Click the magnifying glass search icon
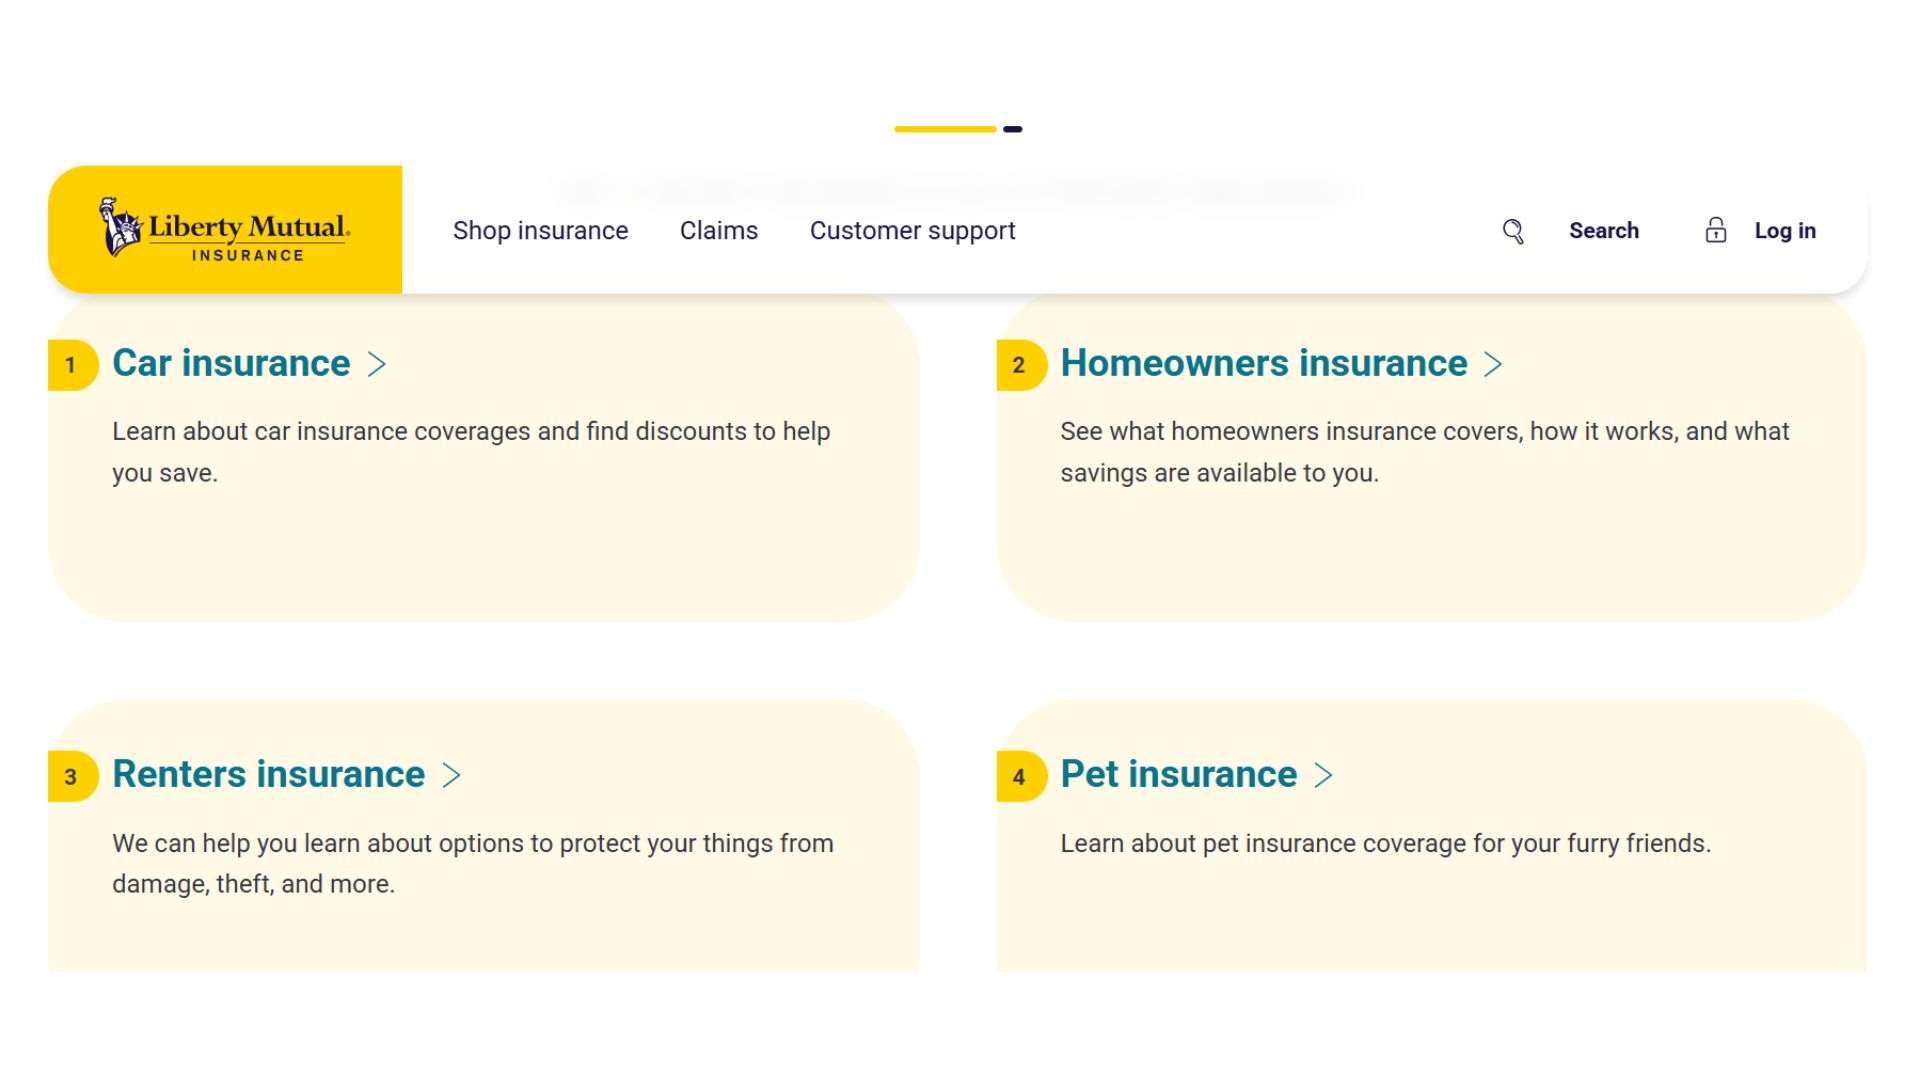Image resolution: width=1920 pixels, height=1080 pixels. coord(1513,231)
